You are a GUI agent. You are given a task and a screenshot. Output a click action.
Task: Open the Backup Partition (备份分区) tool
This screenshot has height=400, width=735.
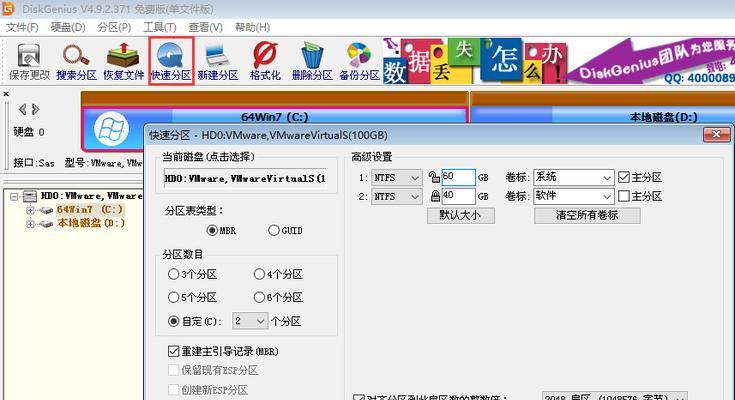tap(360, 61)
